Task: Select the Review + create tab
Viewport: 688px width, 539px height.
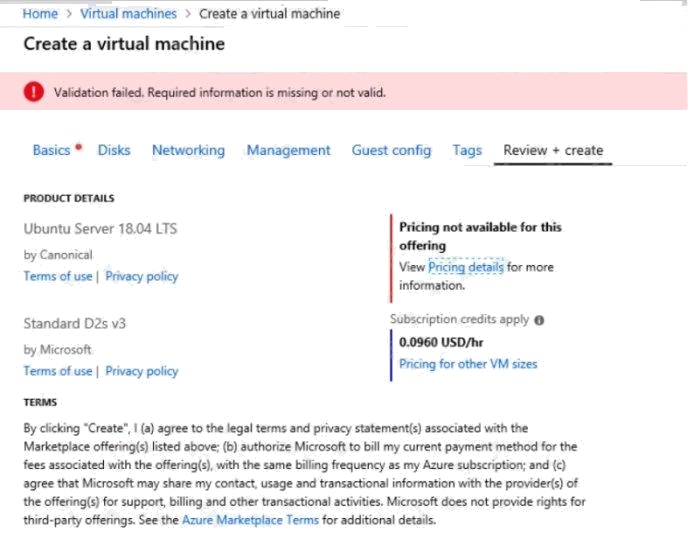Action: coord(553,150)
